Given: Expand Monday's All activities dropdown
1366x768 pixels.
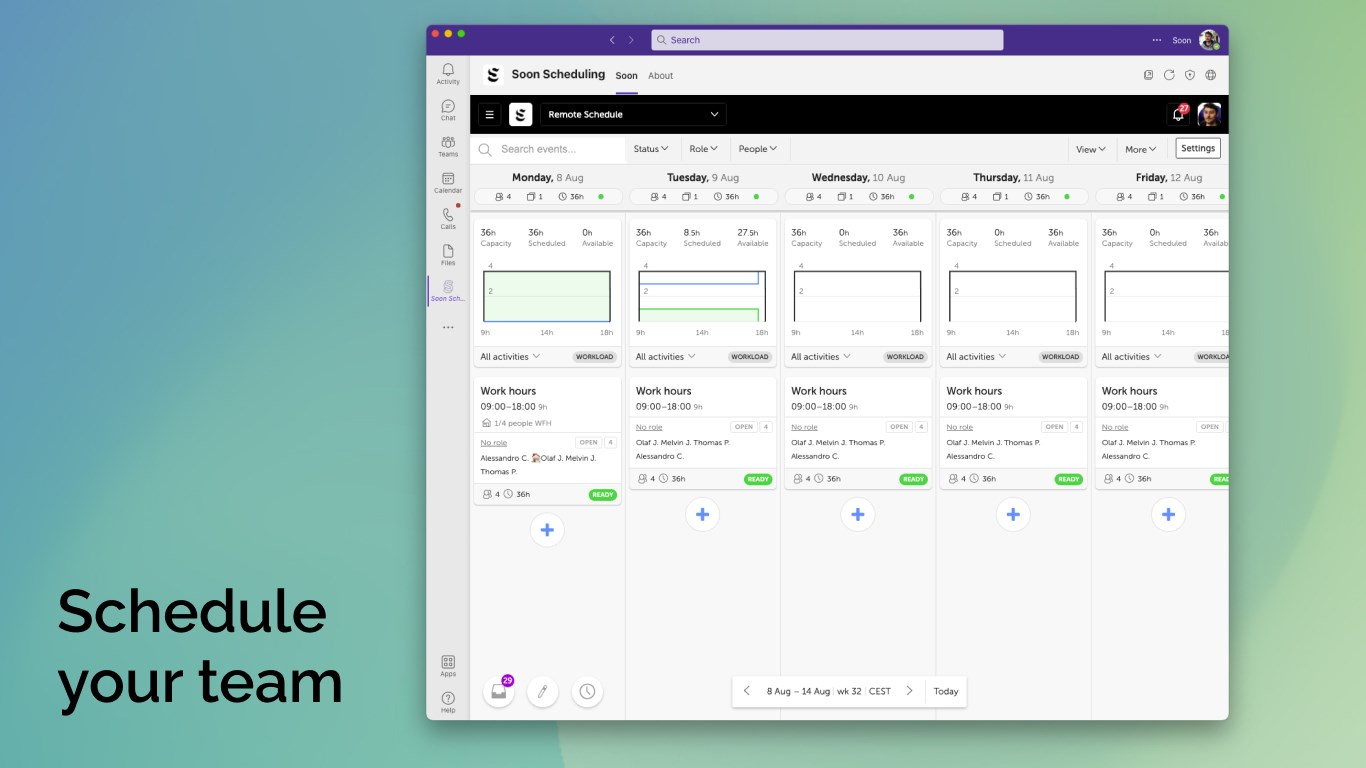Looking at the screenshot, I should coord(510,357).
